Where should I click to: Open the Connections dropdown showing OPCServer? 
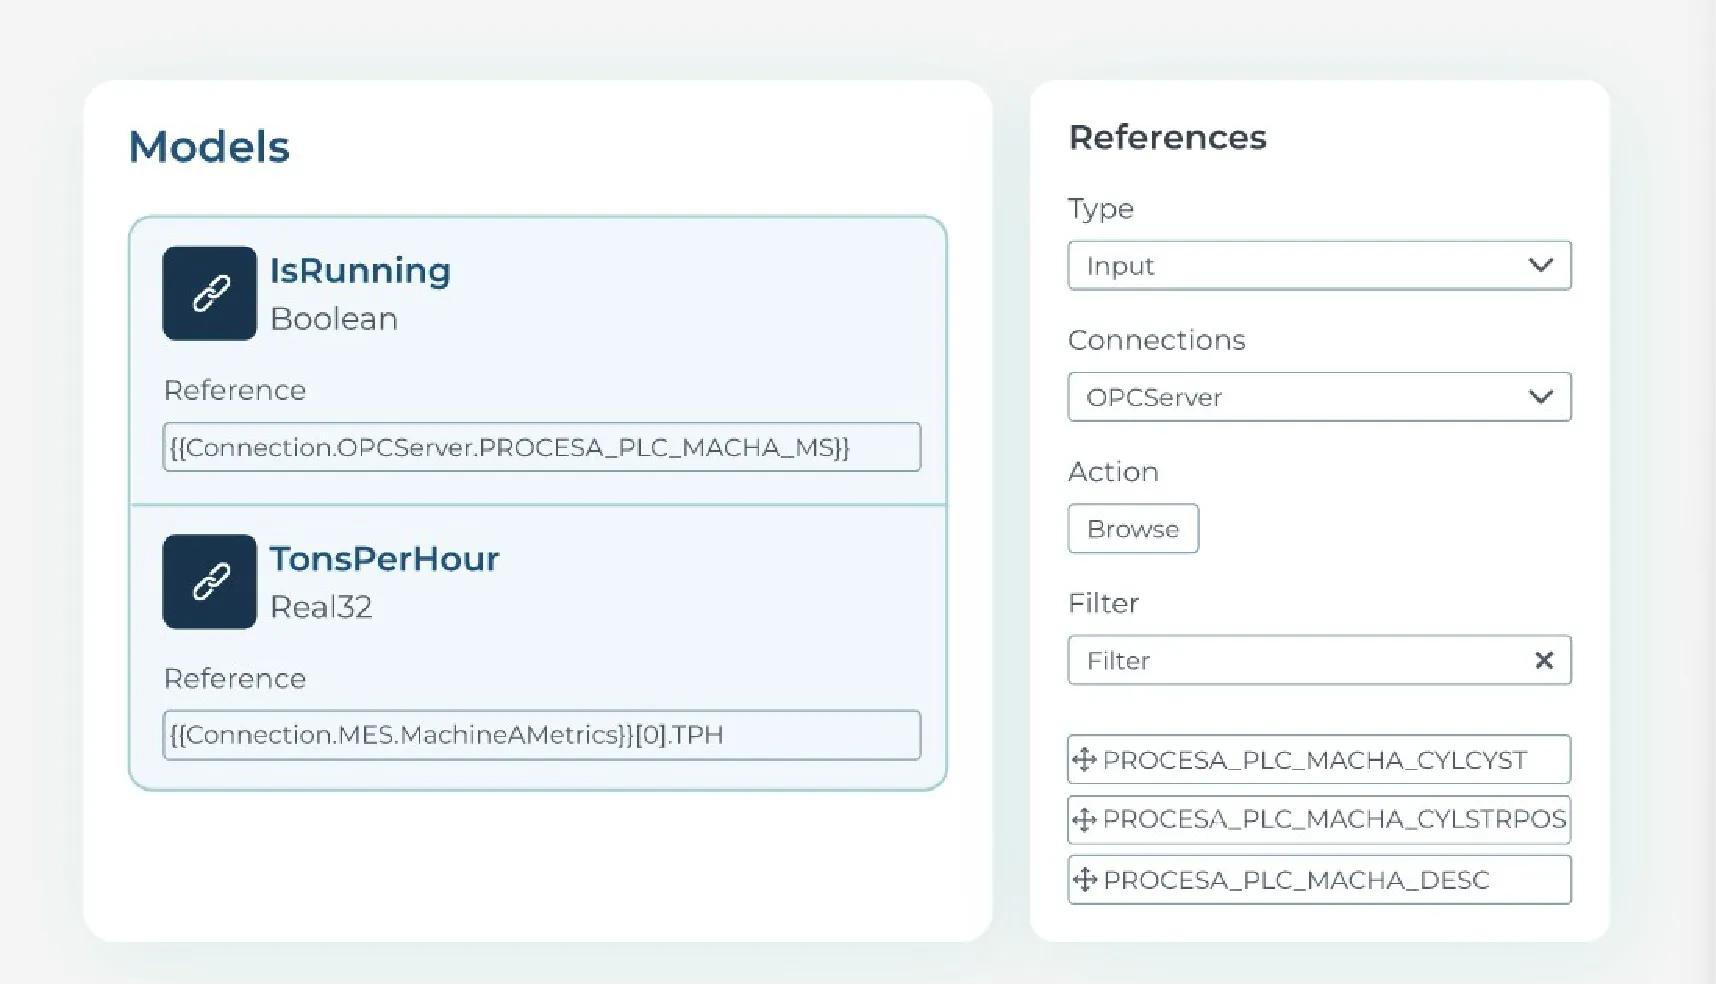pos(1319,397)
